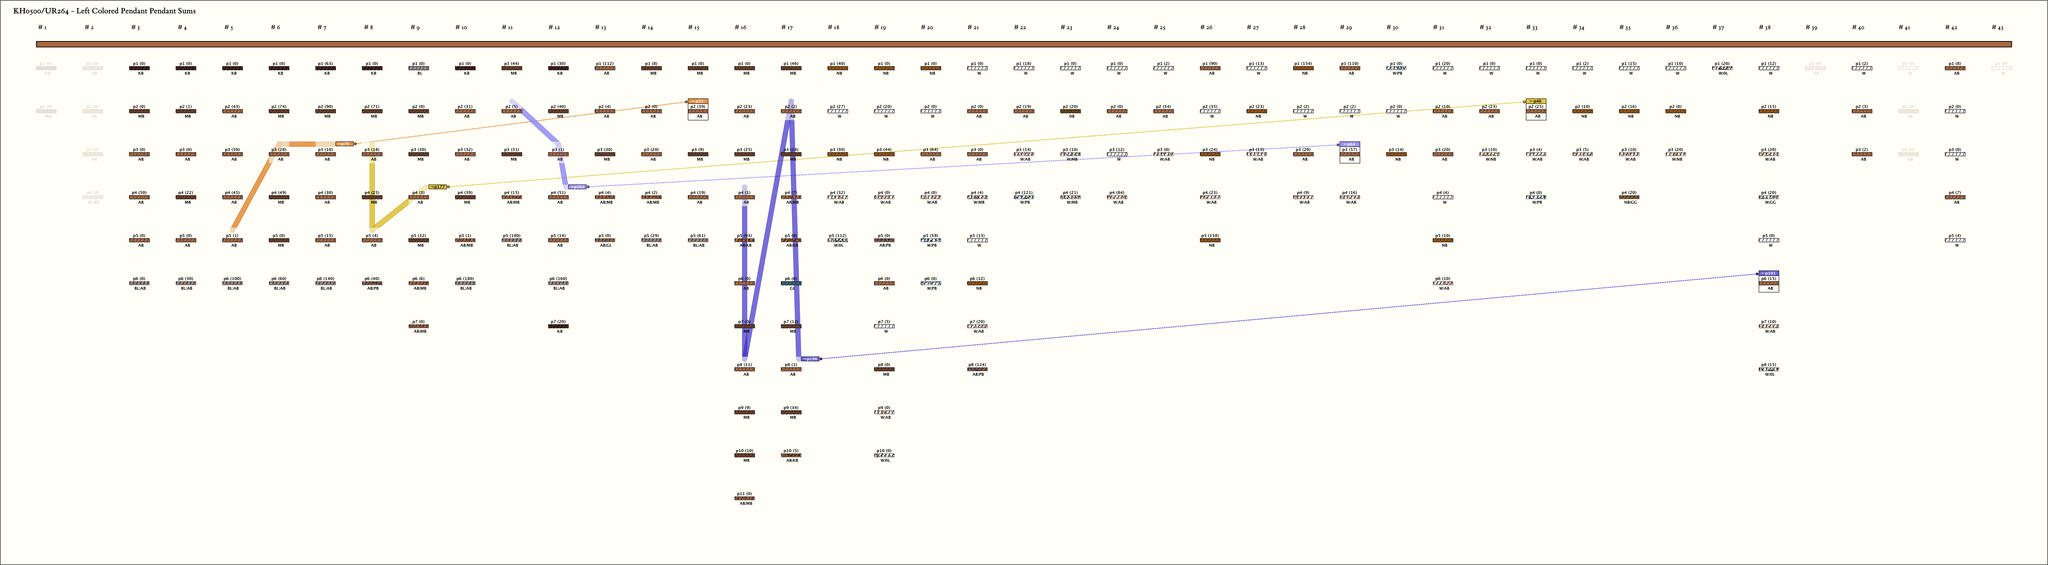The width and height of the screenshot is (2048, 565).
Task: Select the faded p1 pendant in column 1
Action: [x=46, y=68]
